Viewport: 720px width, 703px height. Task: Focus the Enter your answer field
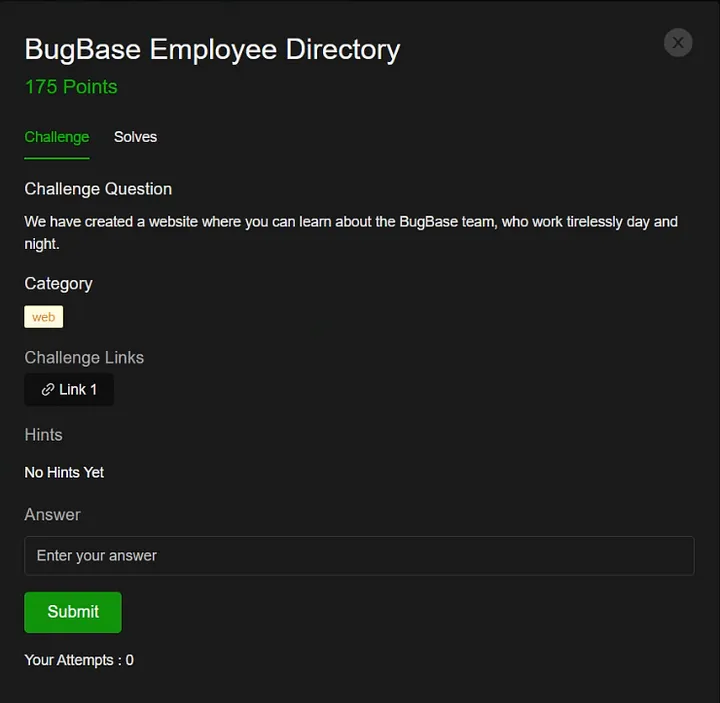[x=359, y=555]
